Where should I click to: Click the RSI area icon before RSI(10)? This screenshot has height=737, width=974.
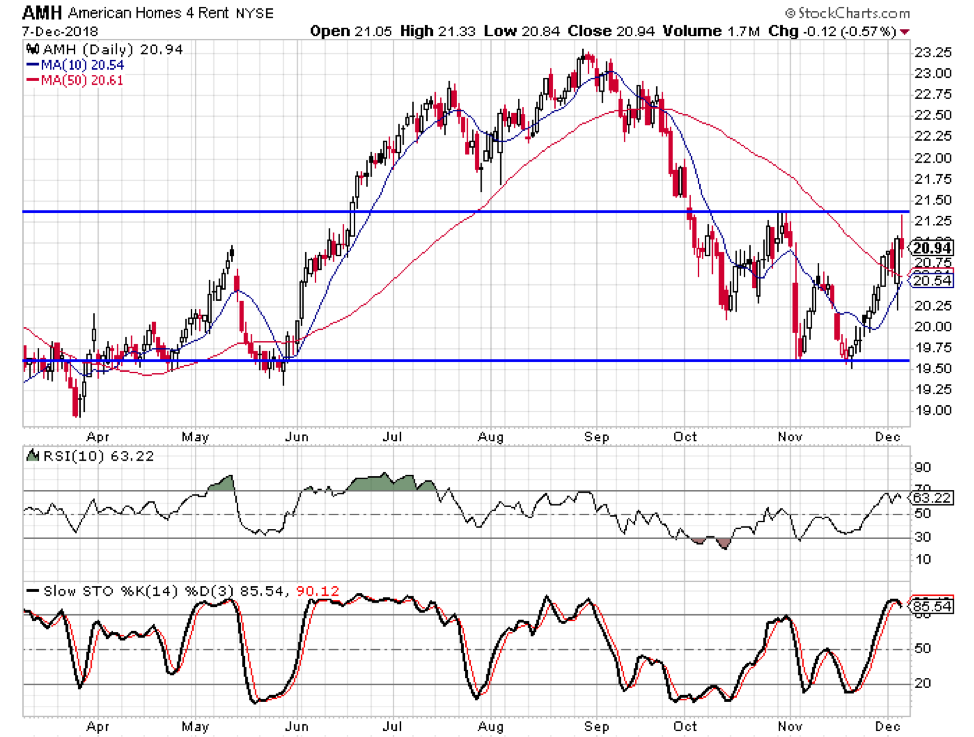pos(32,456)
